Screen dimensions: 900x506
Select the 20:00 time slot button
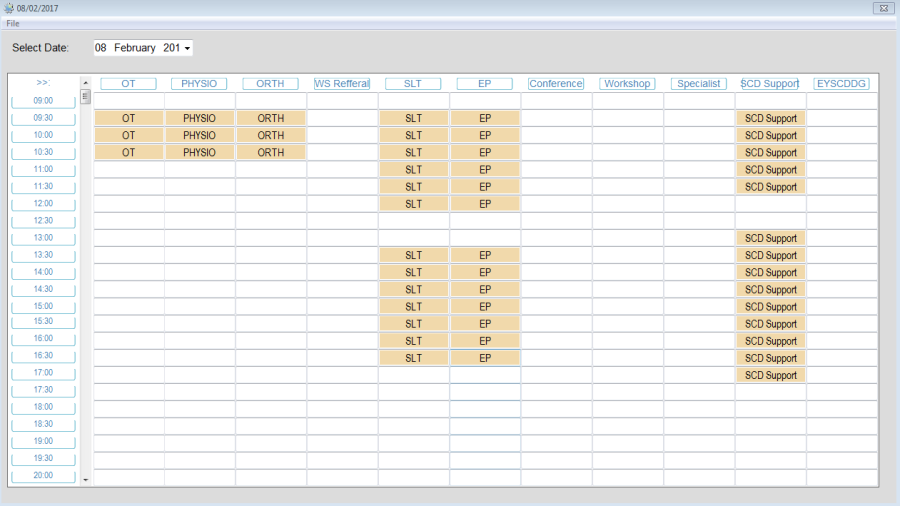43,476
